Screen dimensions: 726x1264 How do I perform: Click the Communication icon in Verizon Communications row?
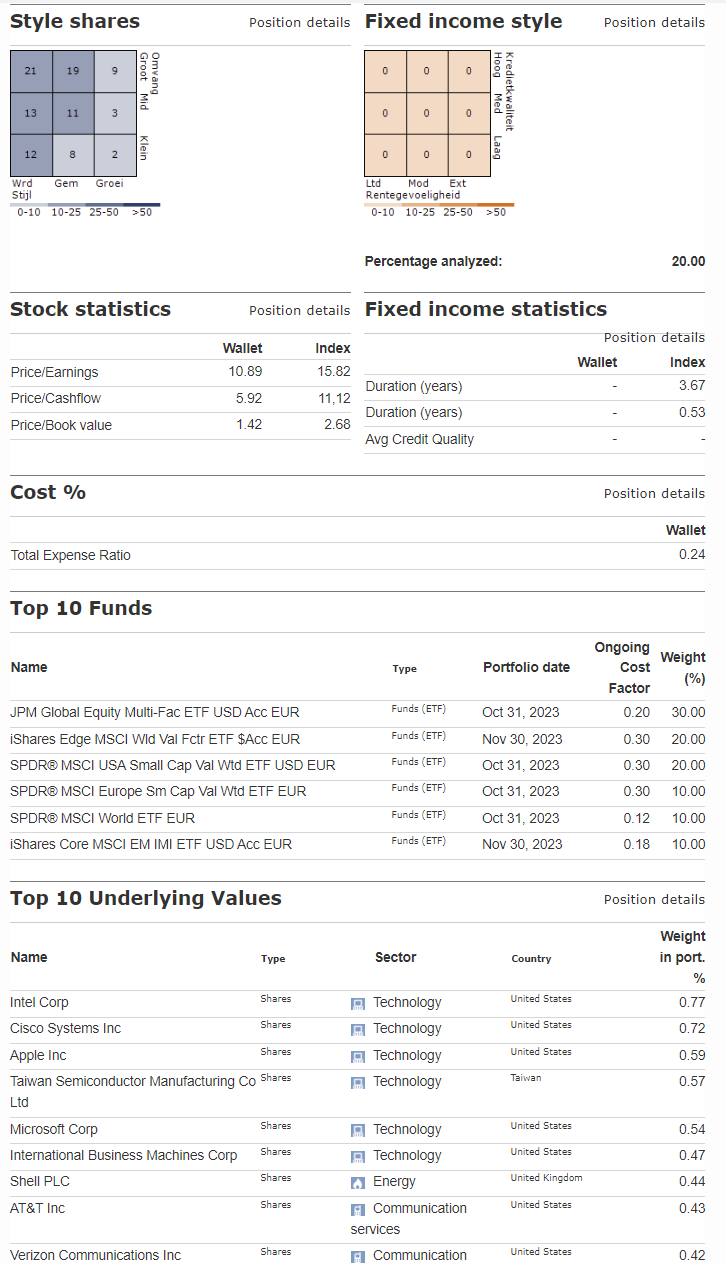(x=357, y=1256)
